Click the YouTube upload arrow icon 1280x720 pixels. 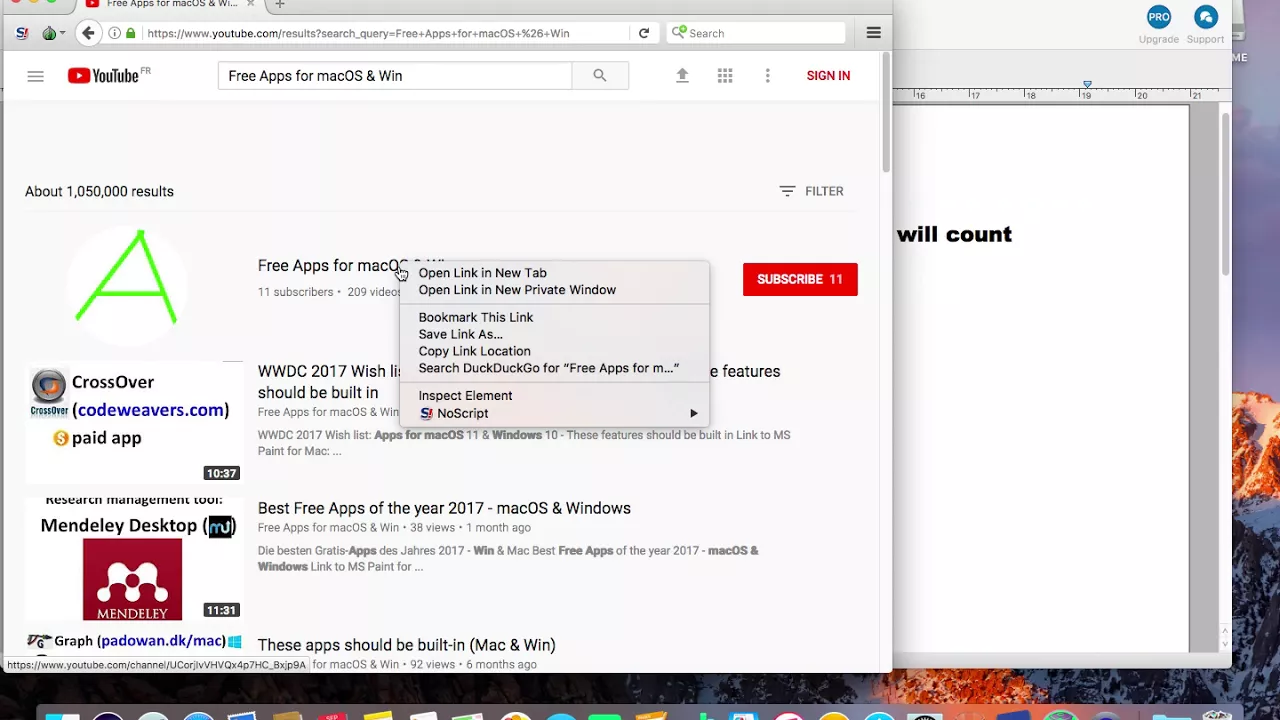click(682, 76)
